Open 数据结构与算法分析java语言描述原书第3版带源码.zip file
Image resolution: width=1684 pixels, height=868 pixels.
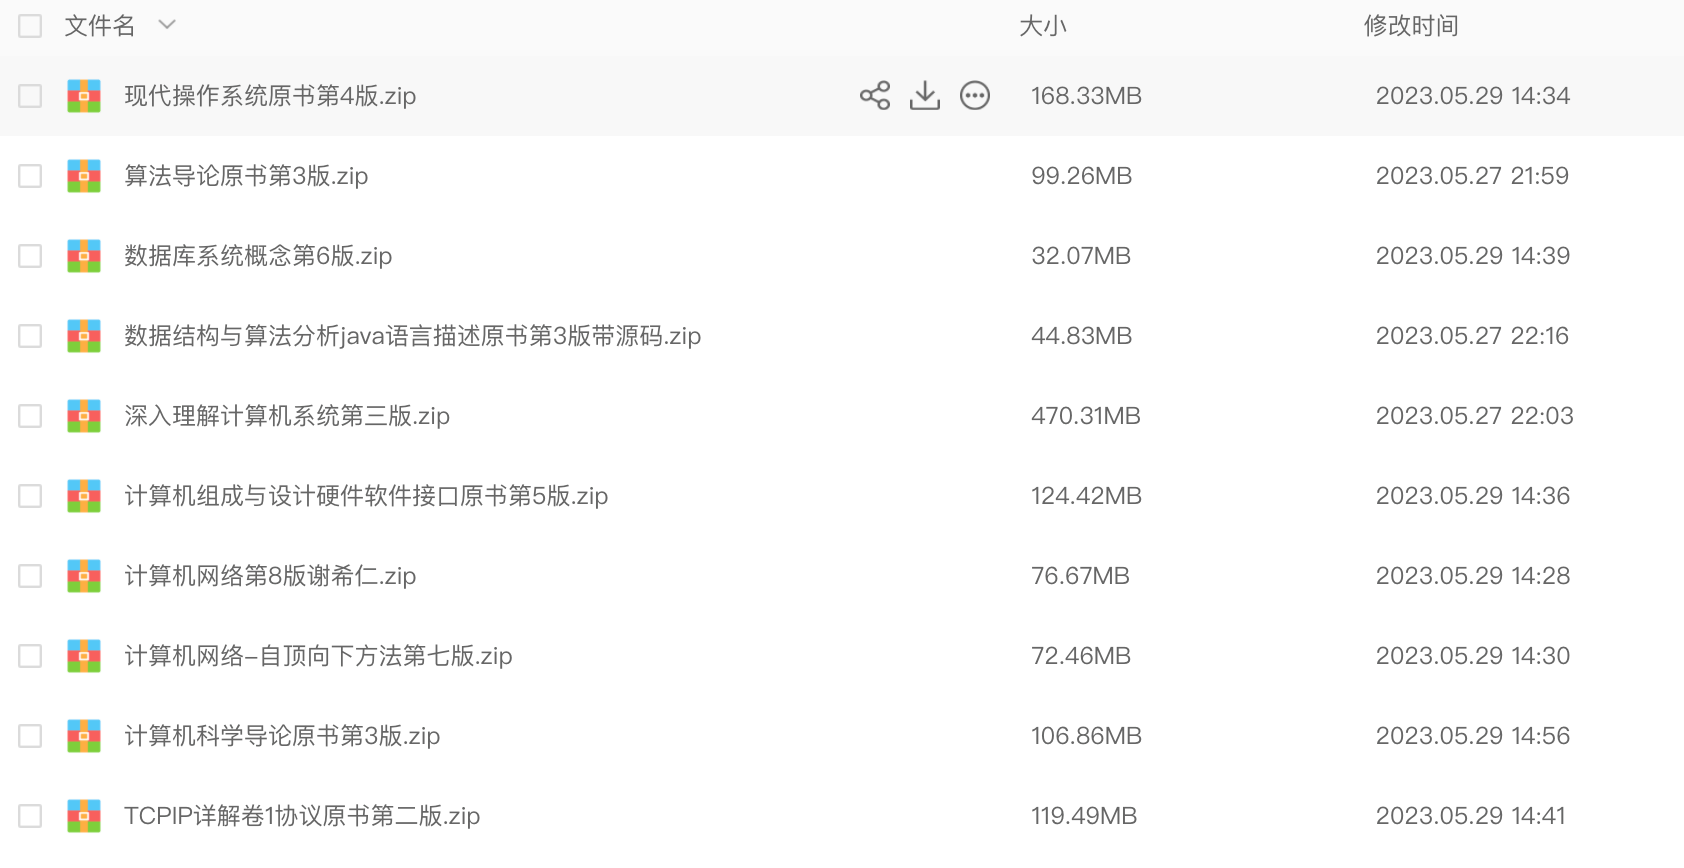pos(412,336)
